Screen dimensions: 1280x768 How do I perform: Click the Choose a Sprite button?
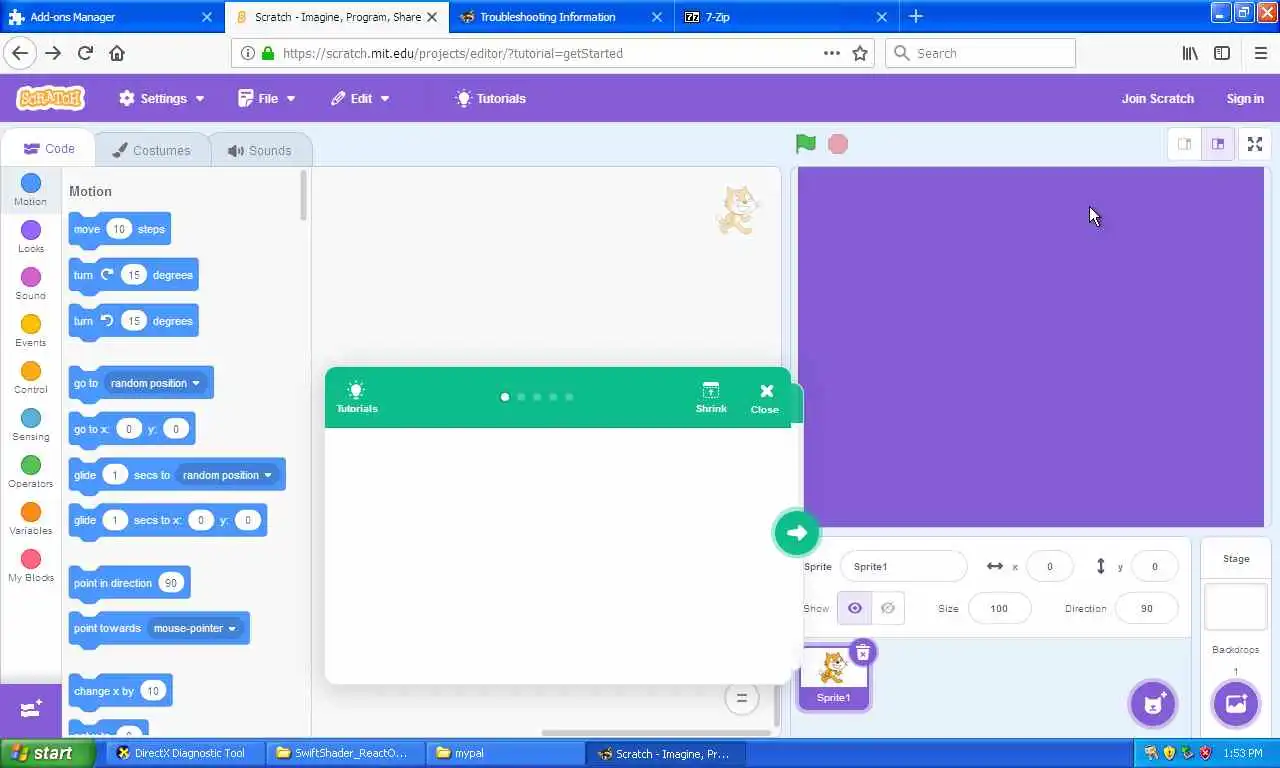pyautogui.click(x=1153, y=703)
